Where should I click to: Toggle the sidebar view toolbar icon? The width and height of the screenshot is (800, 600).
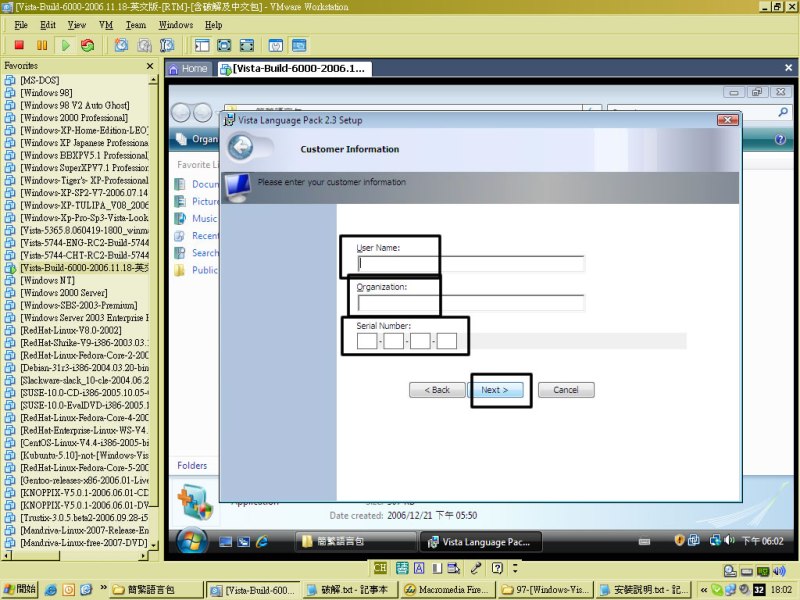tap(202, 45)
